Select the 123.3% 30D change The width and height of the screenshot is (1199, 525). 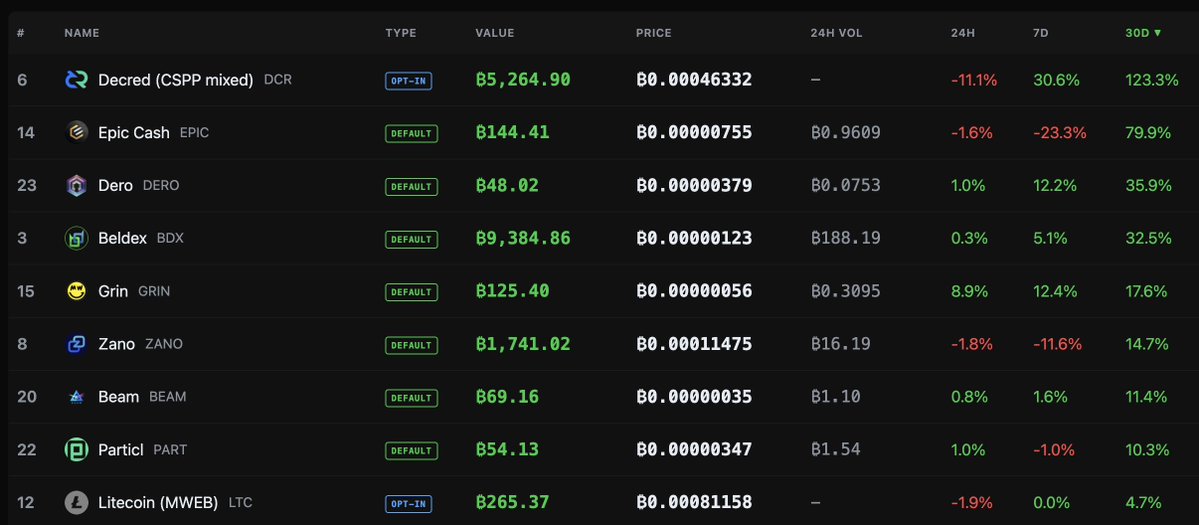point(1152,79)
